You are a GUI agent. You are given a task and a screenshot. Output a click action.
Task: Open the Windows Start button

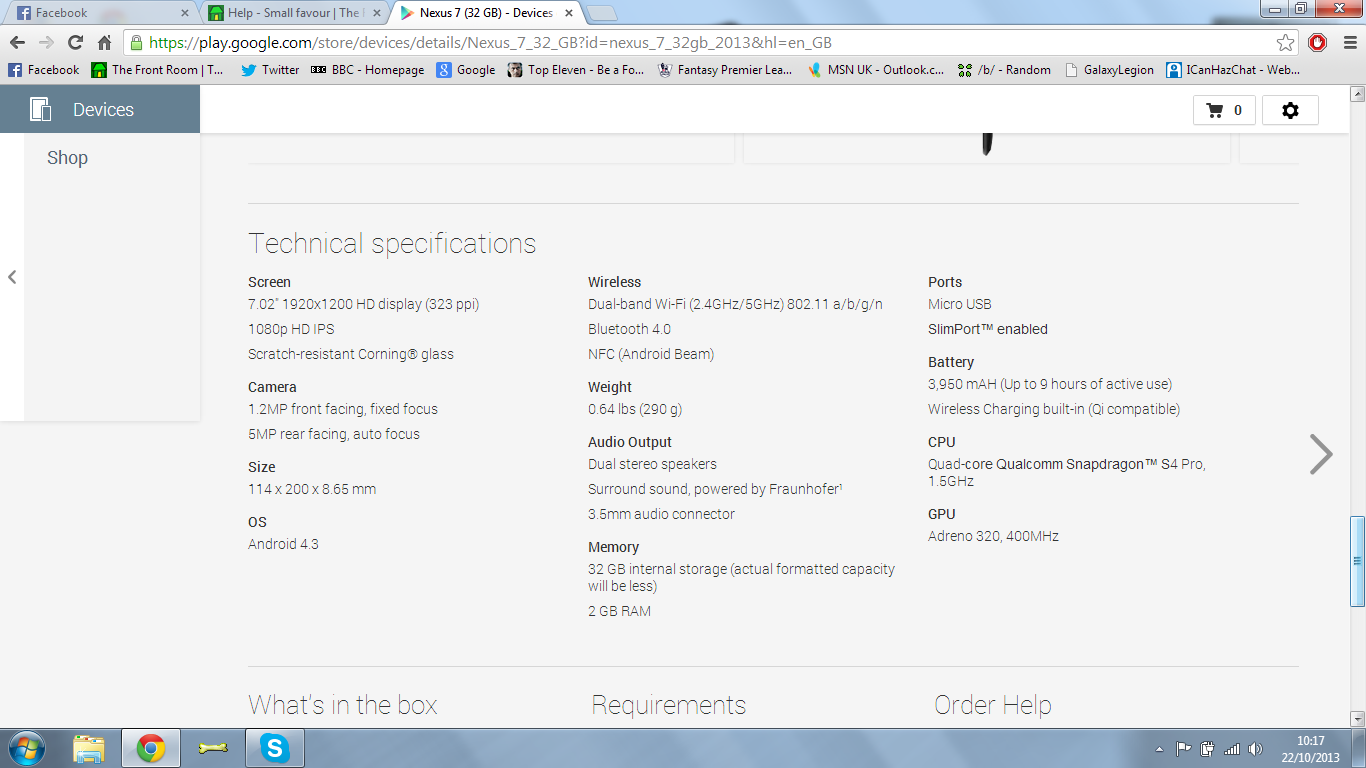26,748
